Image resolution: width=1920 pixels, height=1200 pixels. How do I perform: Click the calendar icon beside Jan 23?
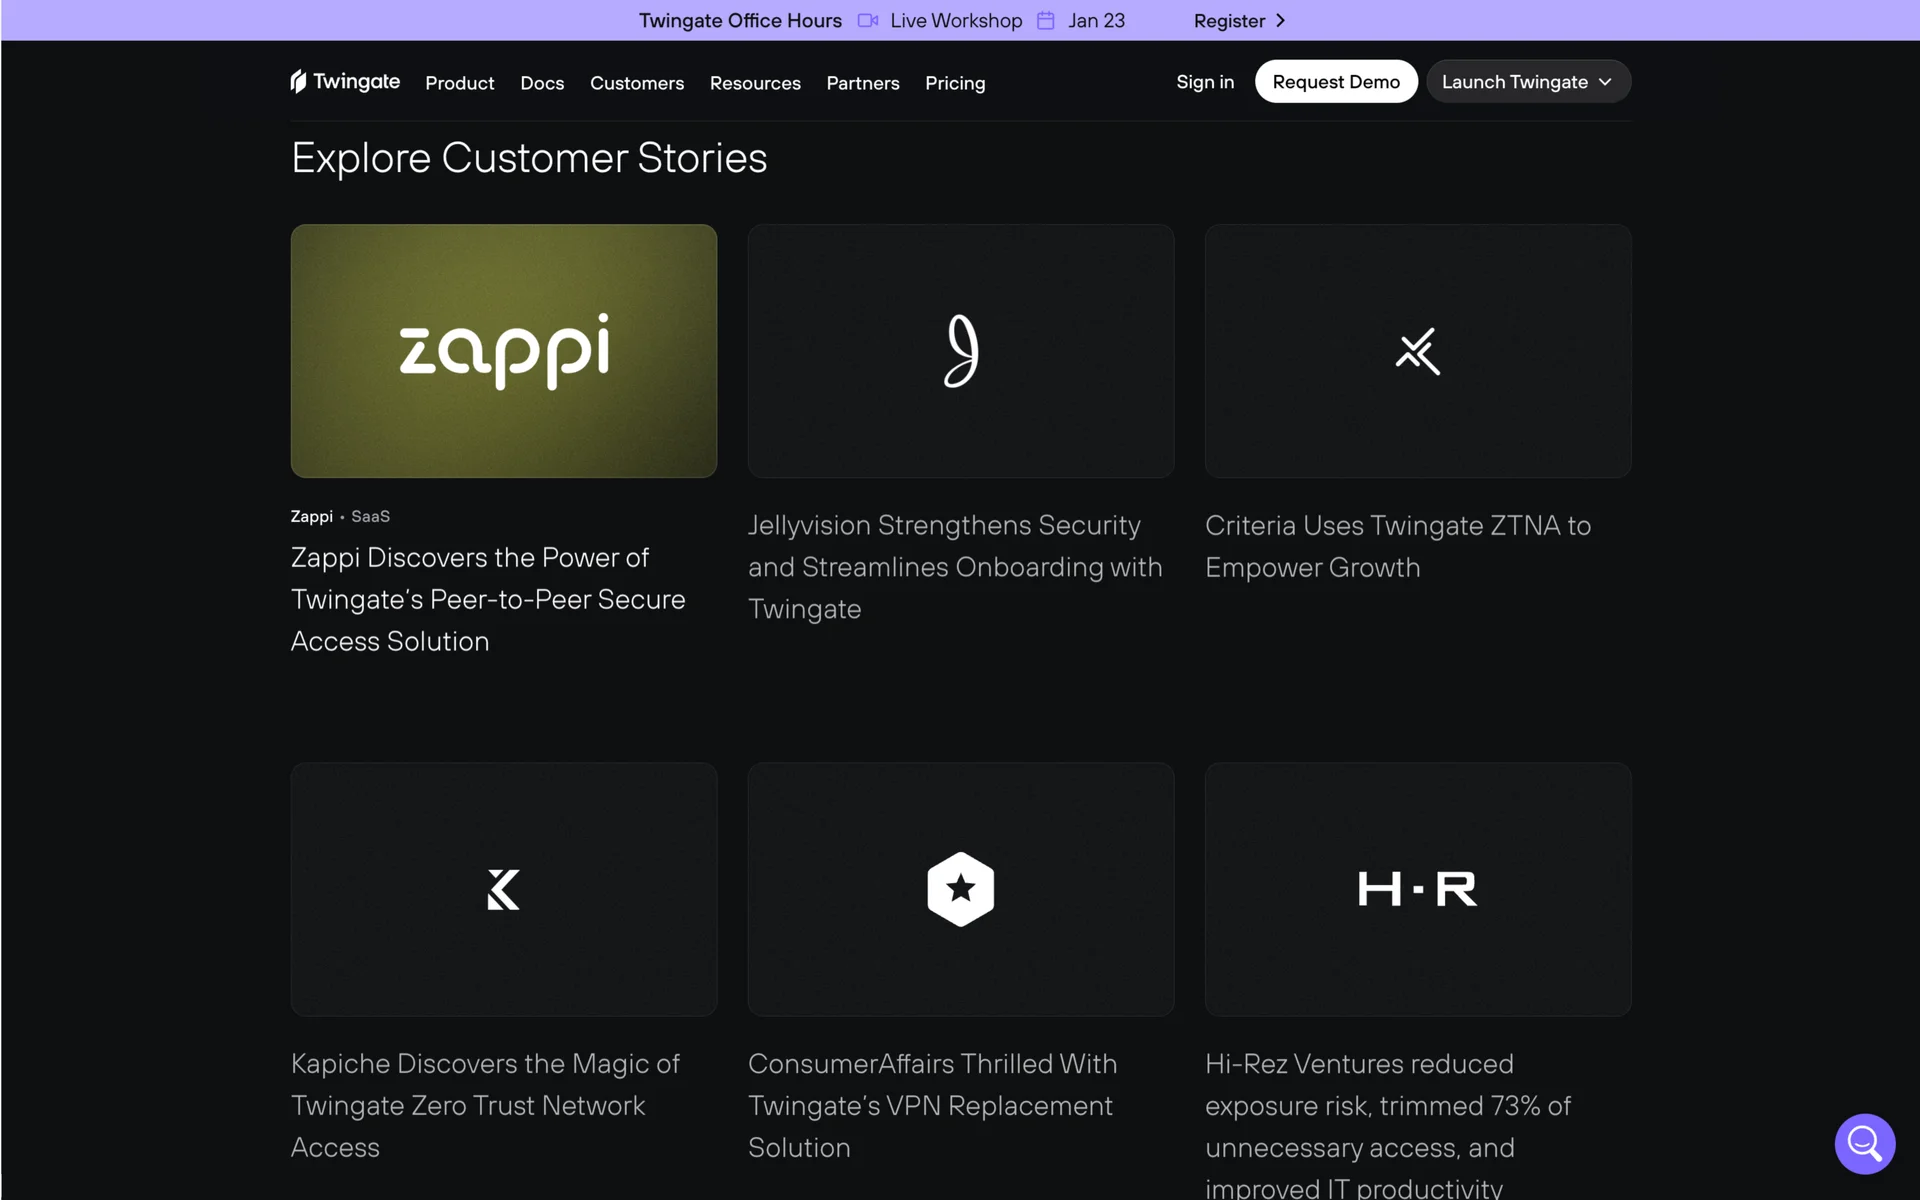[x=1045, y=21]
